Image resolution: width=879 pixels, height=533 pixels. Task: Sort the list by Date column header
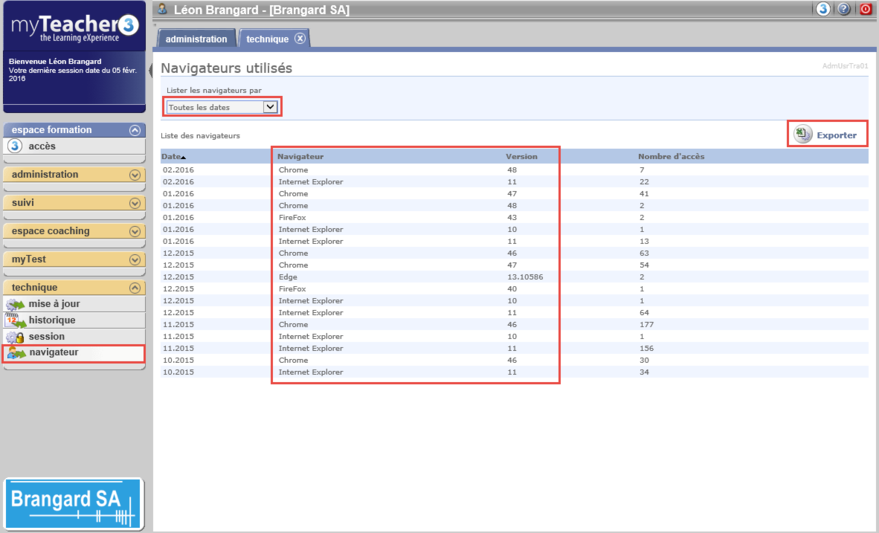pyautogui.click(x=173, y=157)
